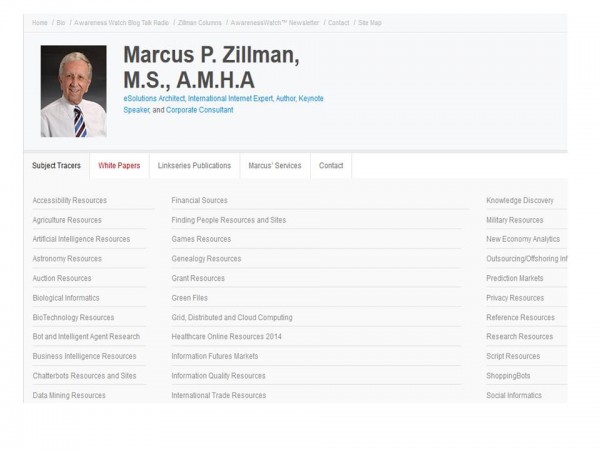
Task: Open Awareness Watch Blog Talk Radio link
Action: click(x=121, y=23)
